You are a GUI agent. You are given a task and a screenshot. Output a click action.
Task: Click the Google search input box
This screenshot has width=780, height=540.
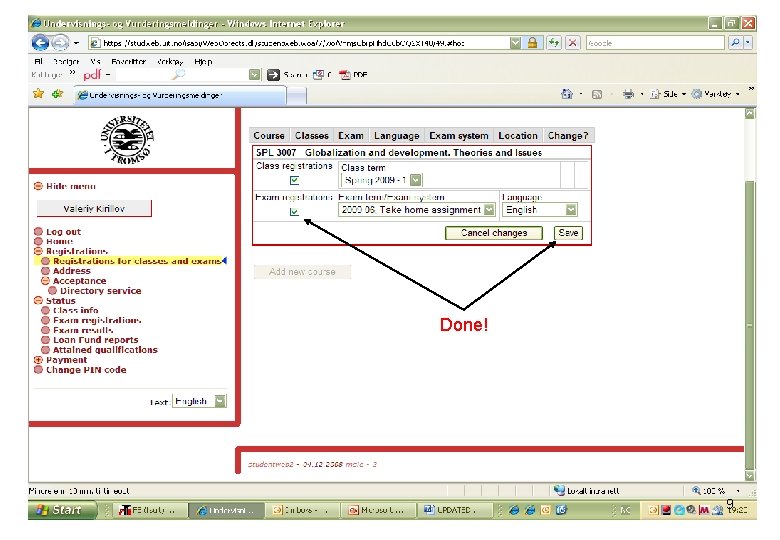coord(655,43)
